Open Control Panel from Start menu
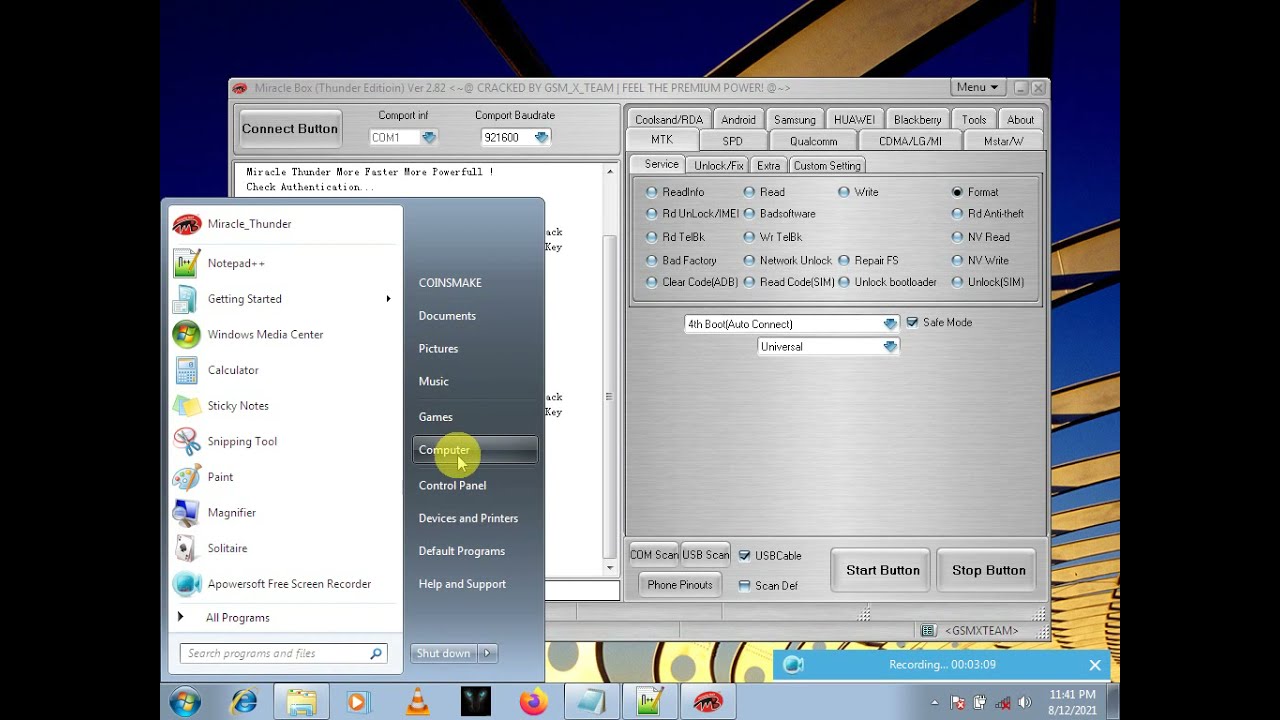Screen dimensions: 1280x720 click(x=475, y=486)
